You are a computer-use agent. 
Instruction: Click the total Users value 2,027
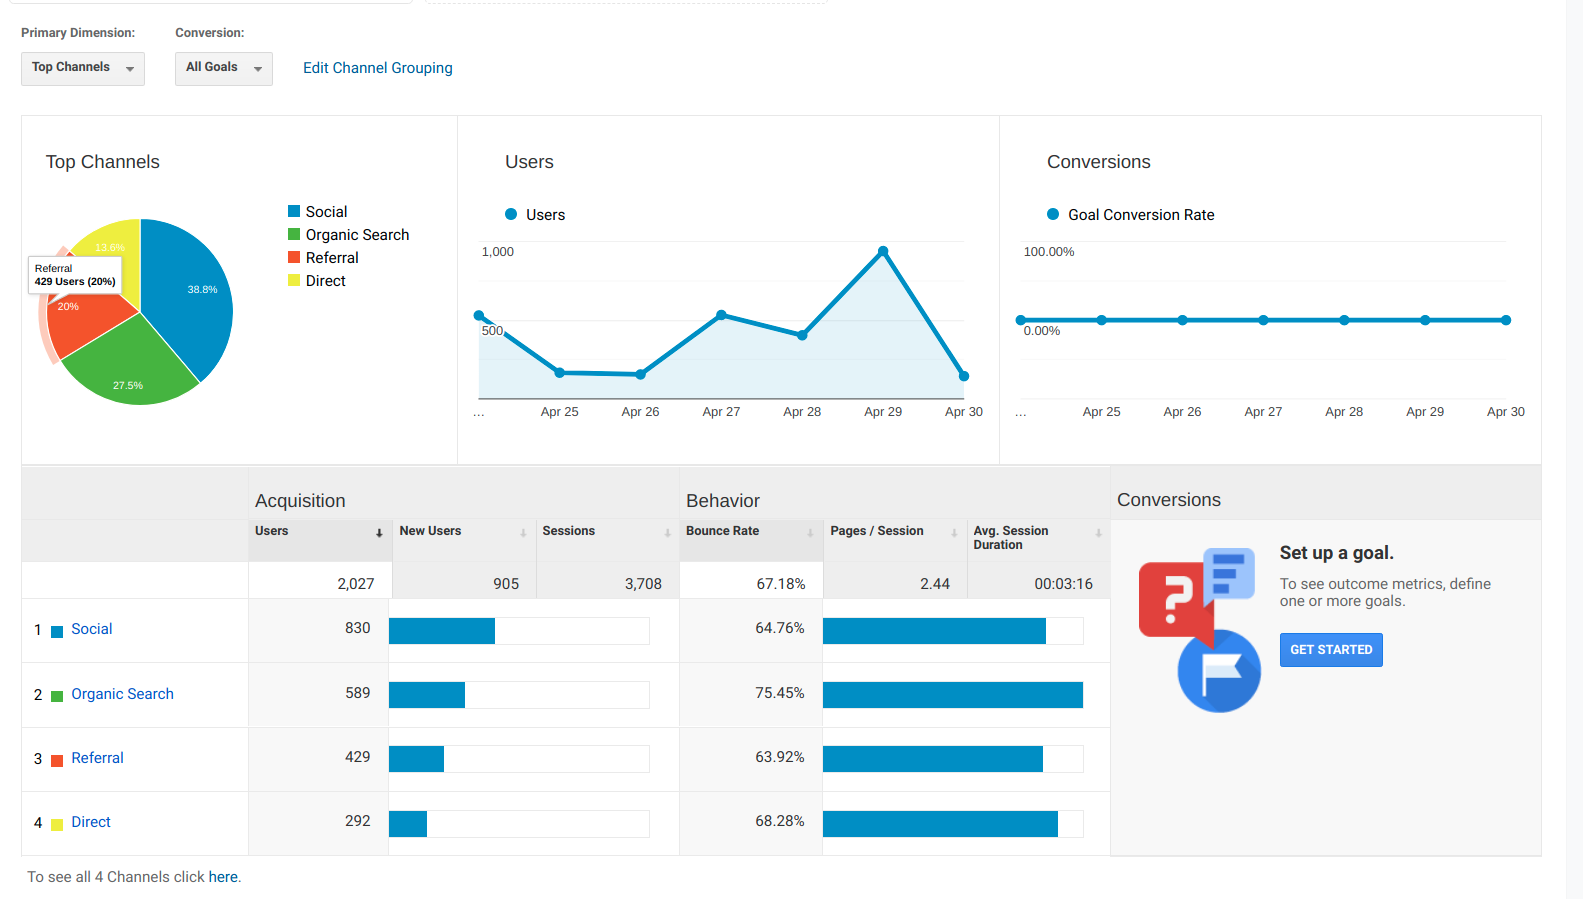(356, 584)
